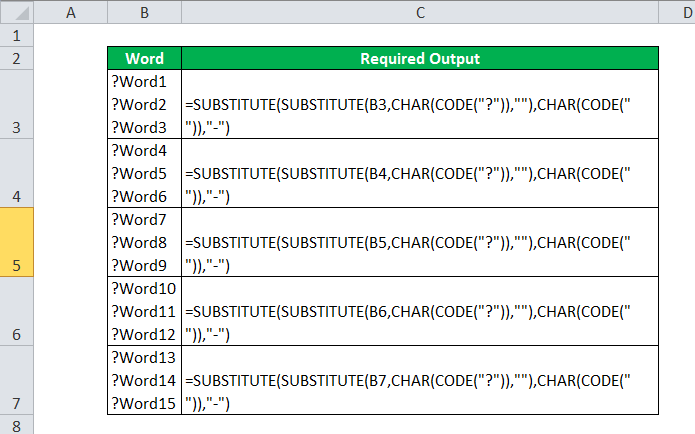
Task: Select column A header
Action: pos(70,12)
